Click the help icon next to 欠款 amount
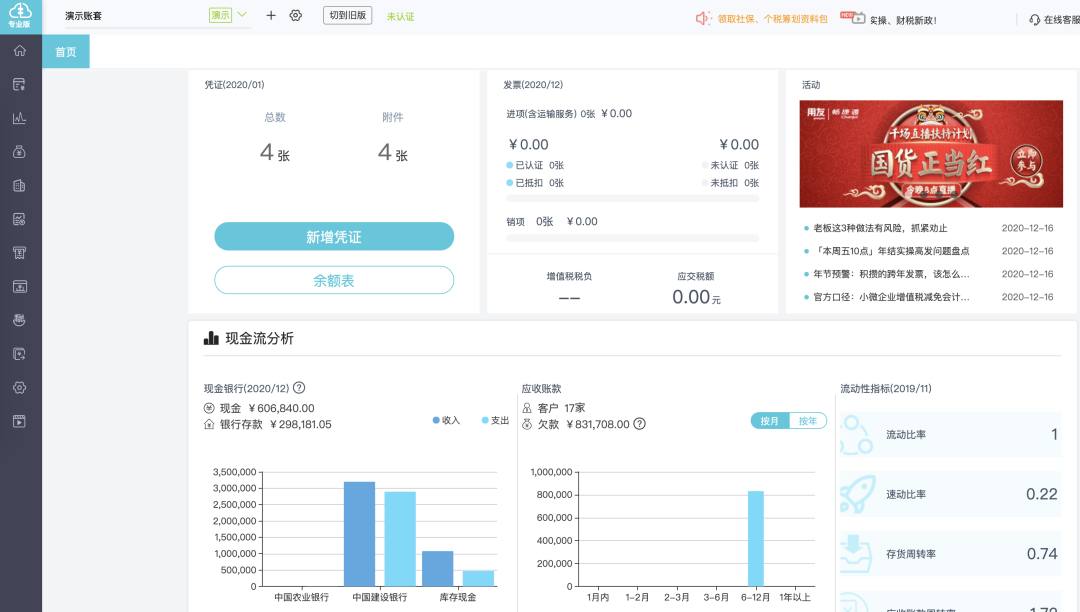The image size is (1080, 612). [640, 424]
